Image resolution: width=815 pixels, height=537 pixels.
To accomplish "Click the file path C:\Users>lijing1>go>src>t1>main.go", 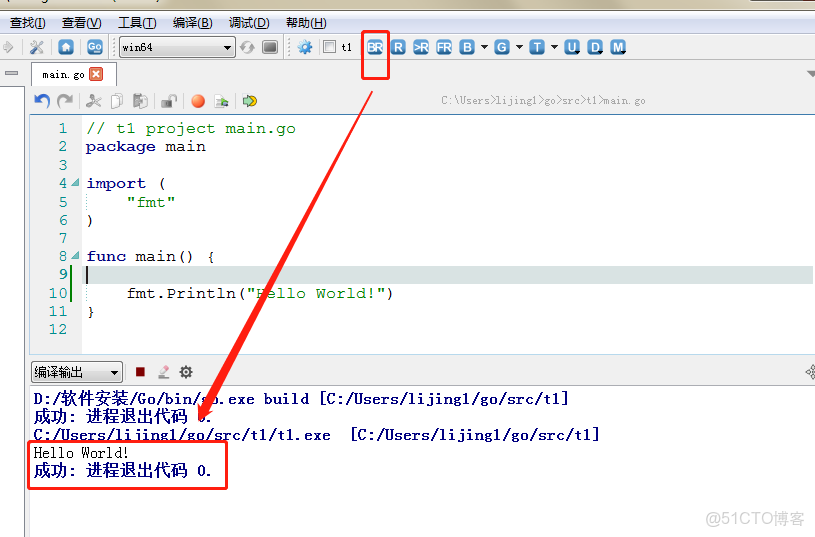I will pyautogui.click(x=543, y=100).
